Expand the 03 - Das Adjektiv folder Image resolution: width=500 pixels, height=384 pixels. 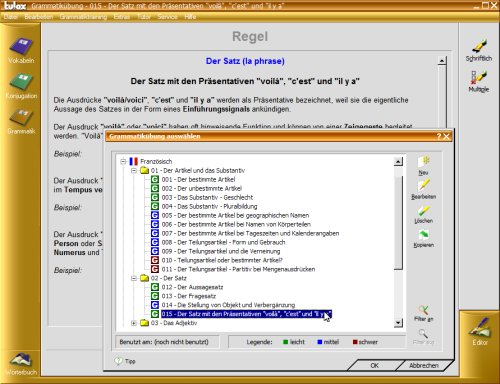(x=134, y=323)
